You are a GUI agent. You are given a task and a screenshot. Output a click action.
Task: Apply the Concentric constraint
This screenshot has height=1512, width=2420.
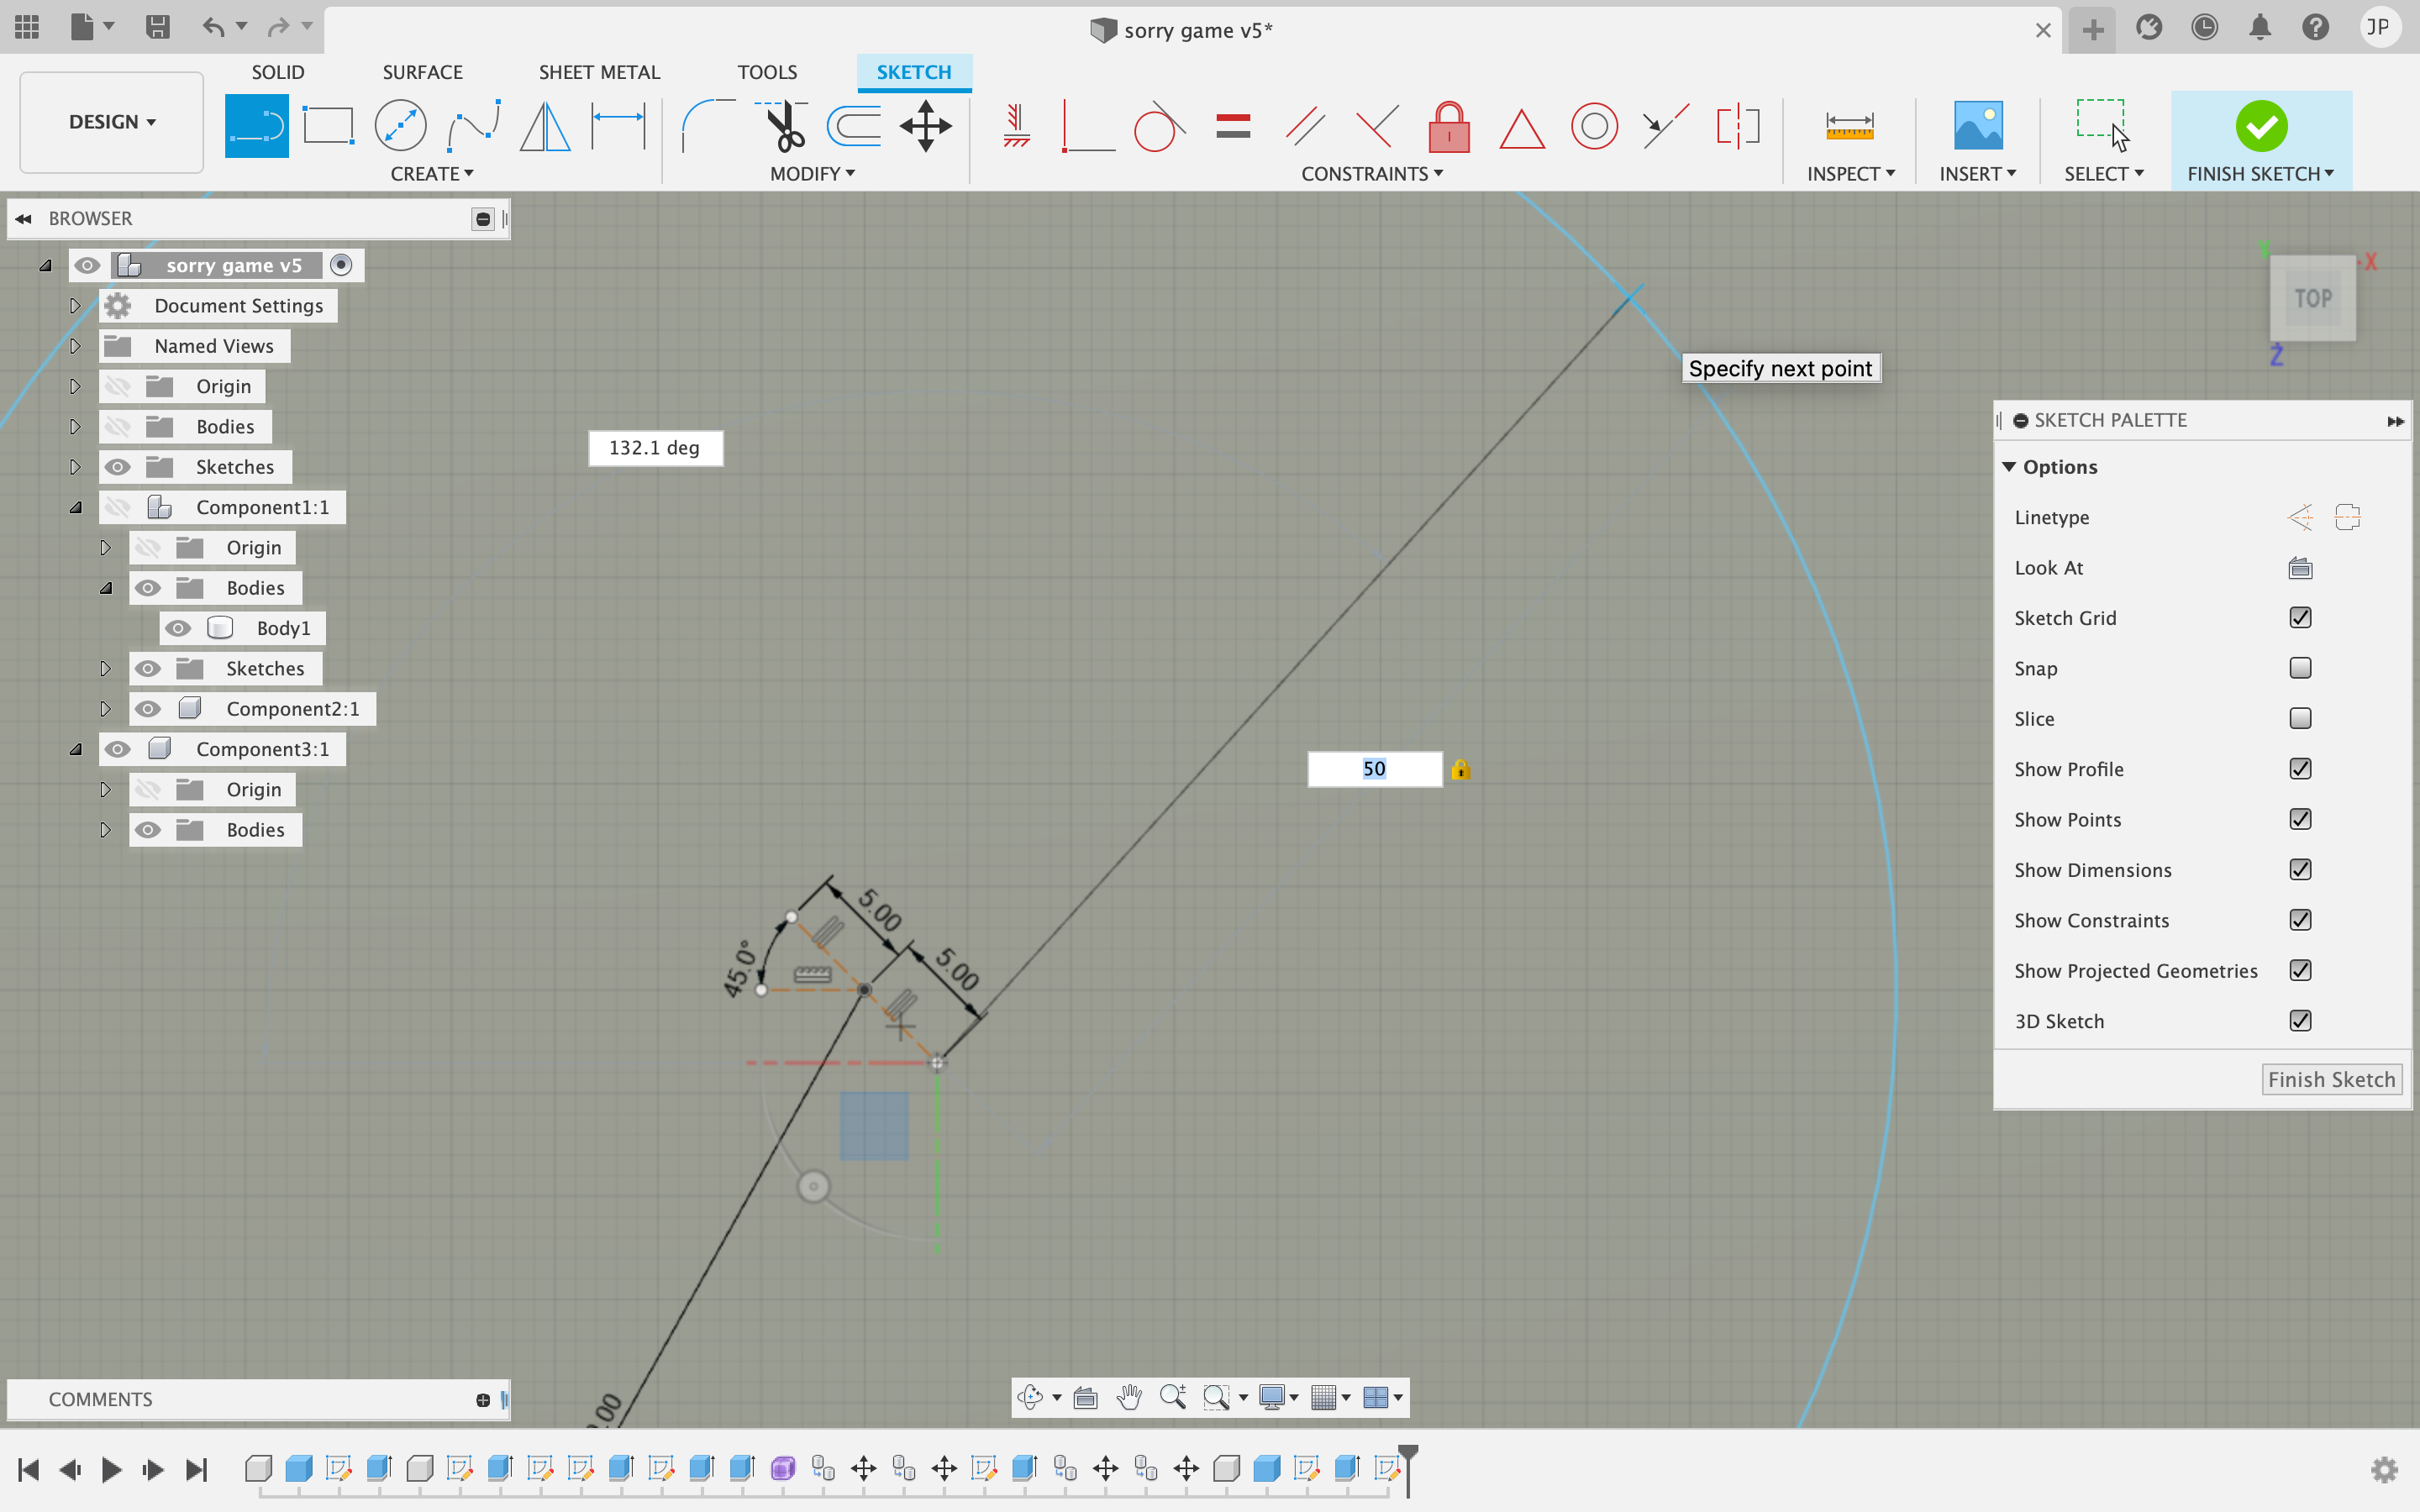tap(1594, 126)
